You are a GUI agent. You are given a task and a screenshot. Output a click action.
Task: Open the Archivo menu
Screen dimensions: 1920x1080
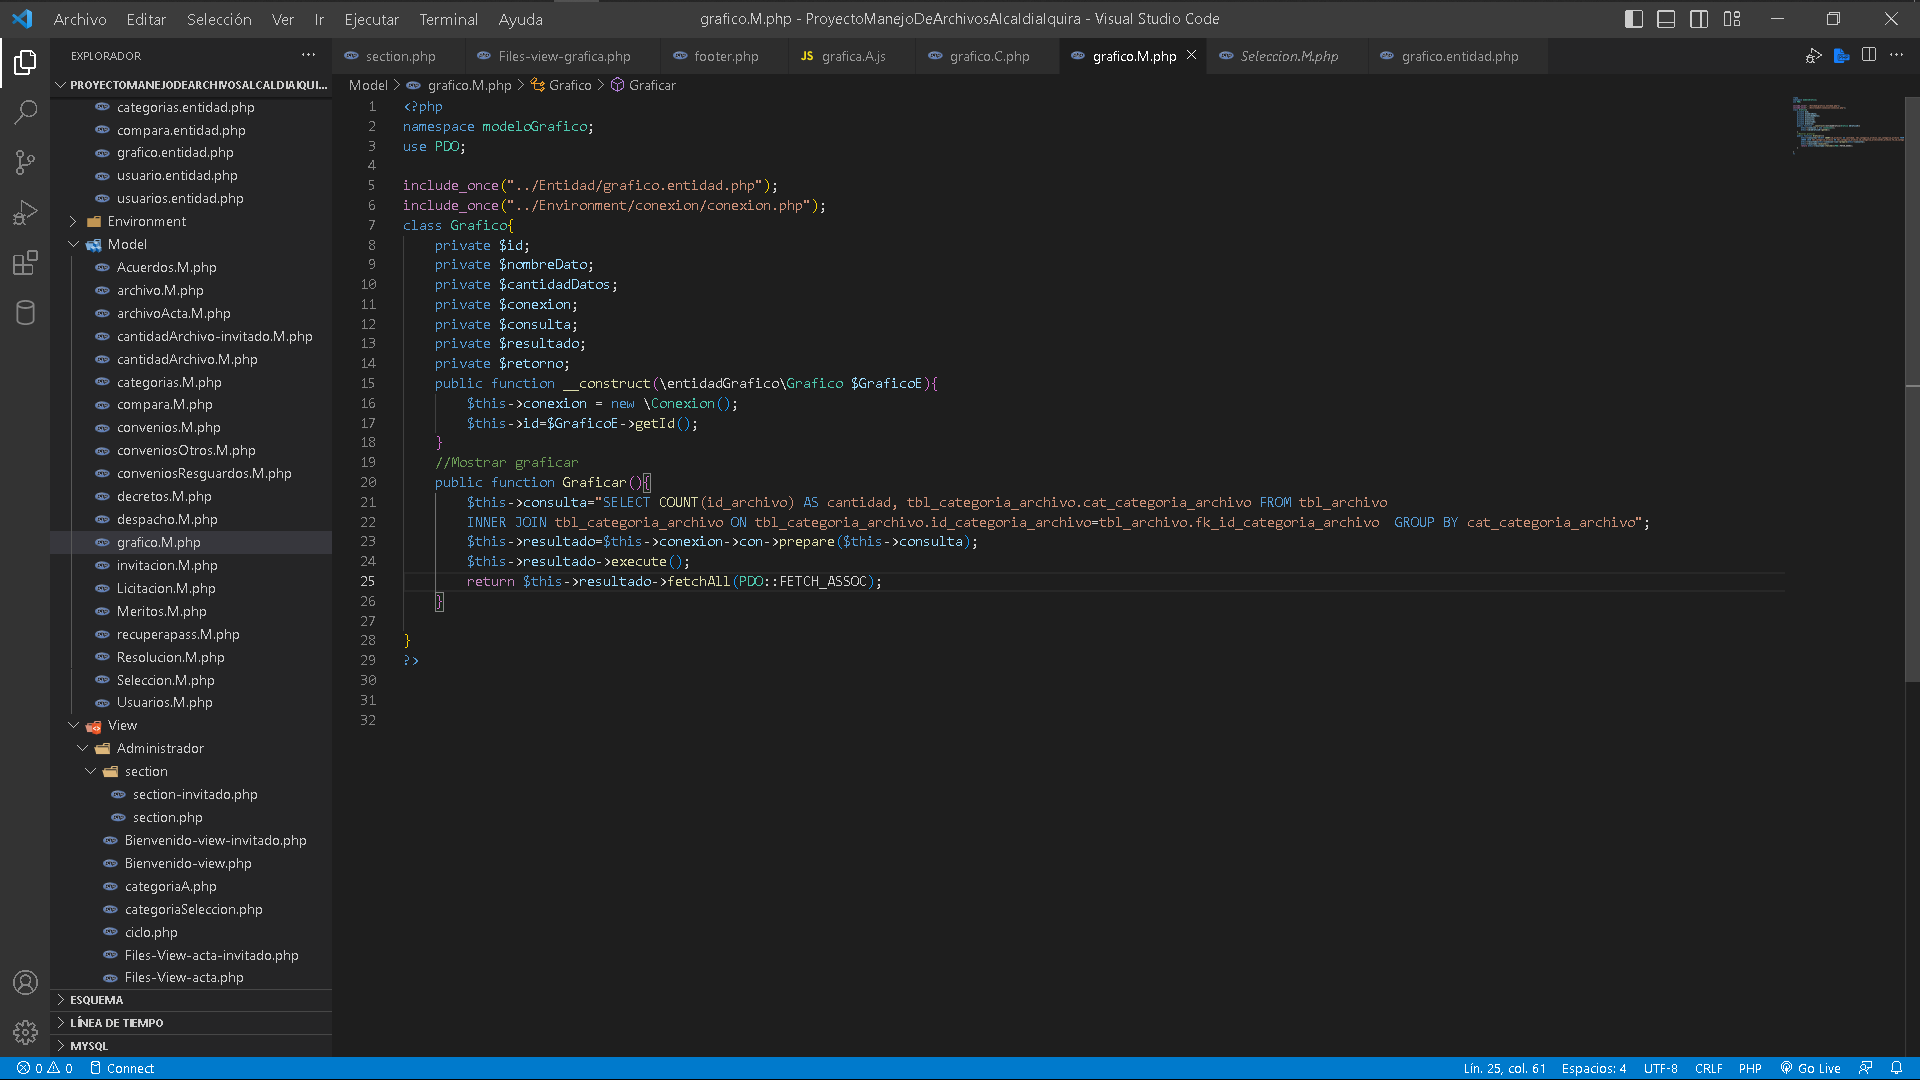coord(80,19)
